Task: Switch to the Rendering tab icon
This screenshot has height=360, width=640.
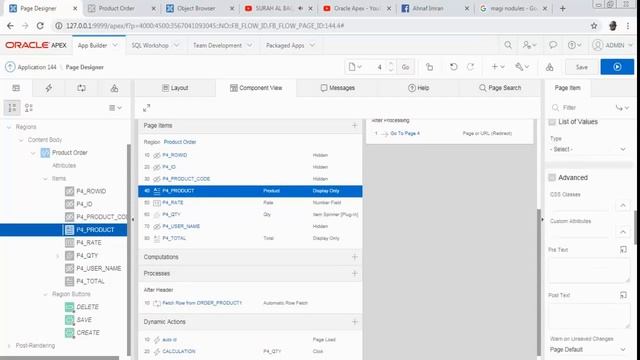Action: 16,88
